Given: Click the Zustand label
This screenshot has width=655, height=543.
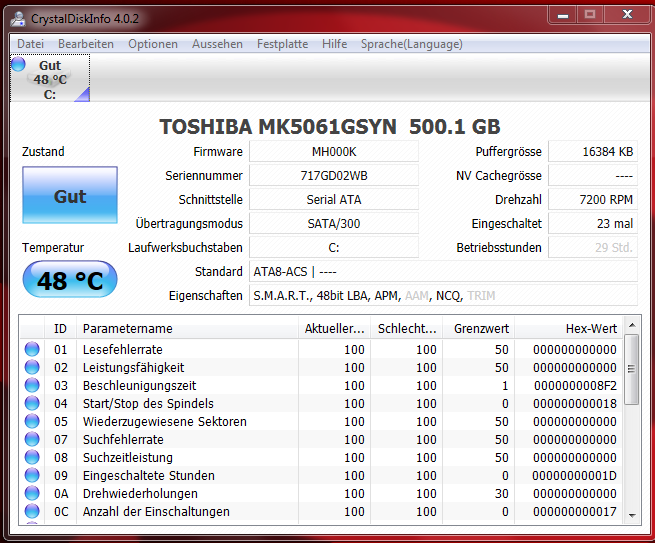Looking at the screenshot, I should point(43,151).
